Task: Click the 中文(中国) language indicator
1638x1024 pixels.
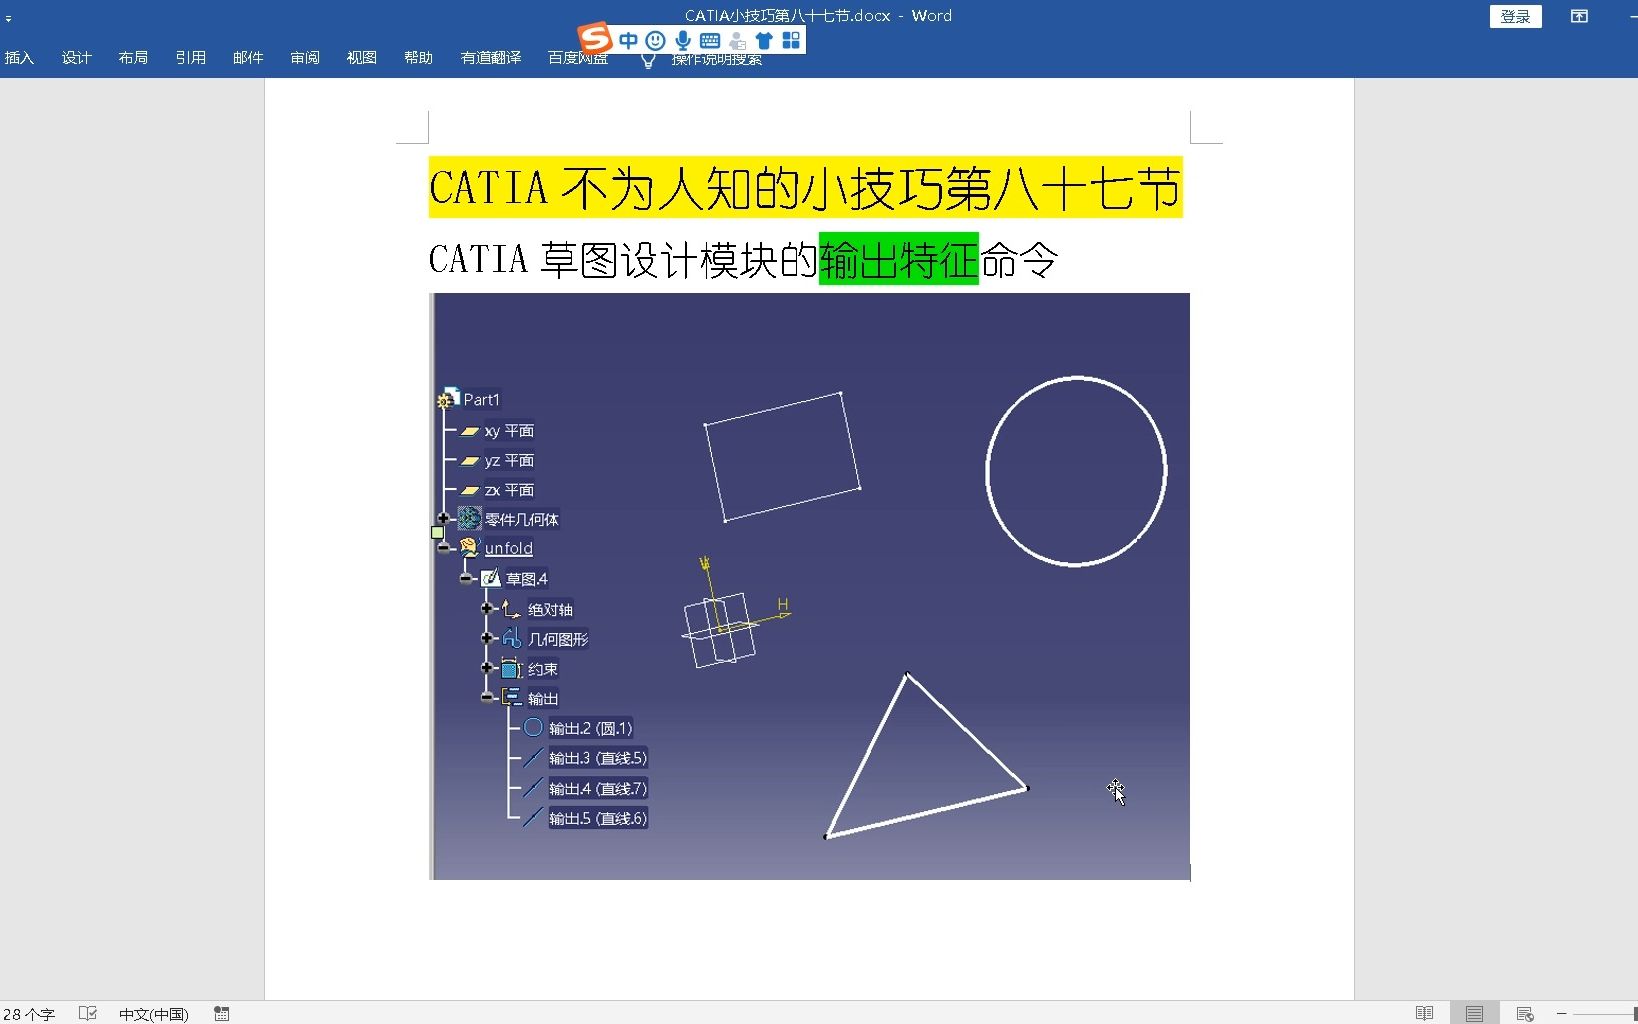Action: (x=153, y=1014)
